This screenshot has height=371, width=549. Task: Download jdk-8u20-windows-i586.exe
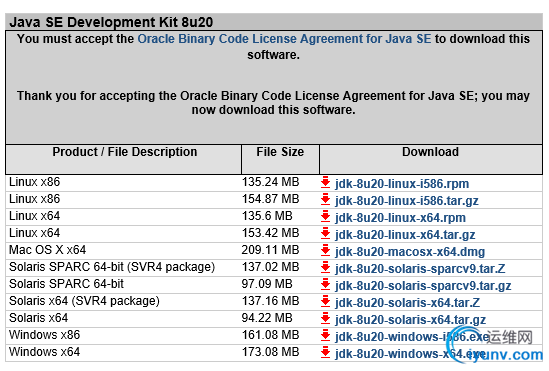412,337
